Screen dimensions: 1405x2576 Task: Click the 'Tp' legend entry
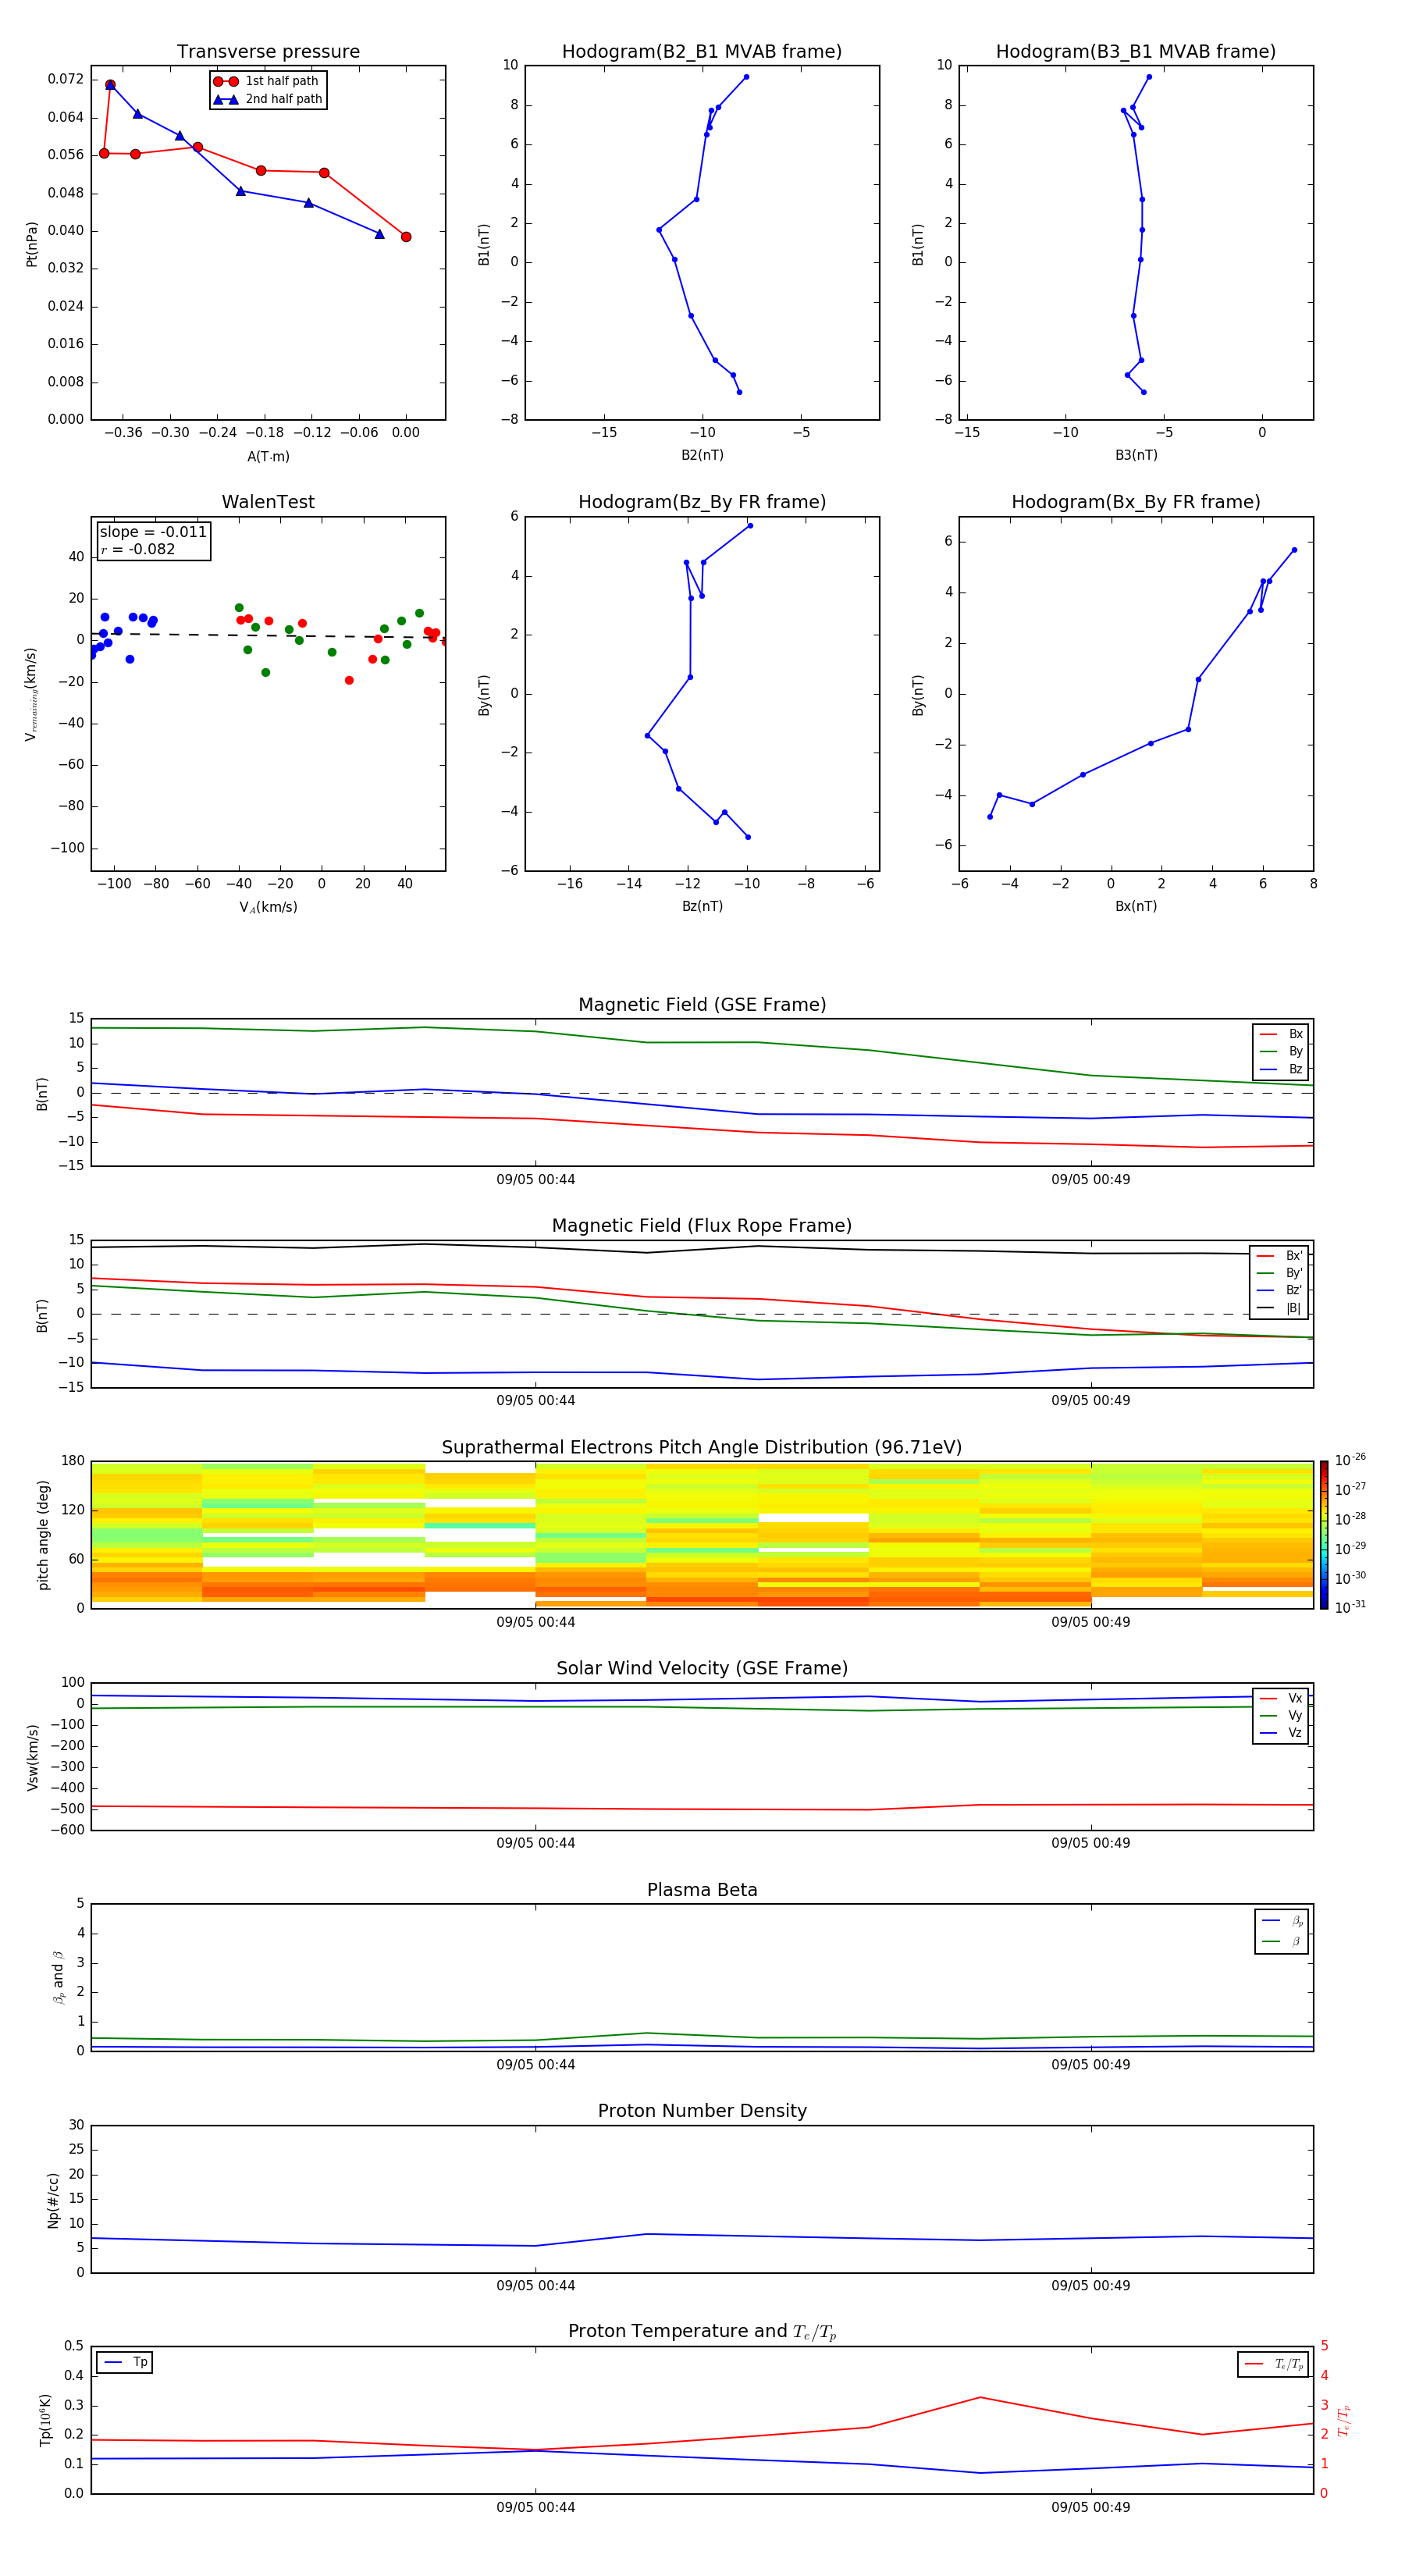coord(125,2363)
